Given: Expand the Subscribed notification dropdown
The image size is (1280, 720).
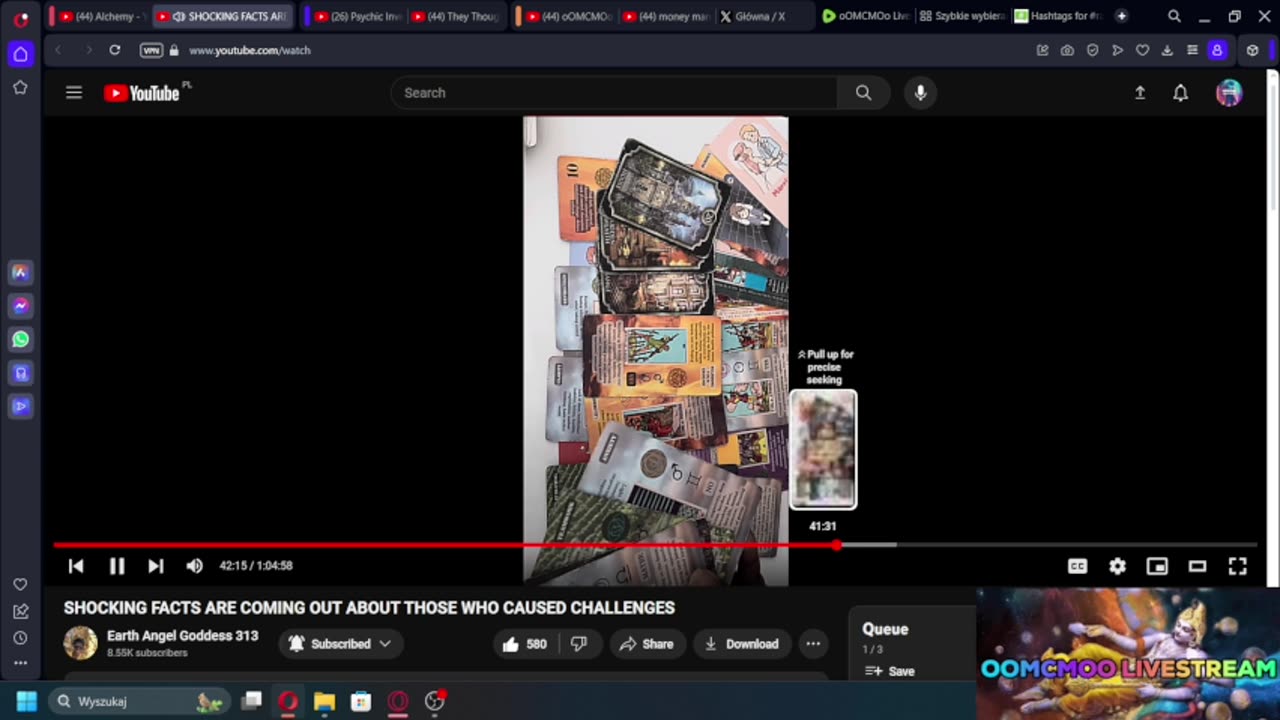Looking at the screenshot, I should click(x=340, y=644).
